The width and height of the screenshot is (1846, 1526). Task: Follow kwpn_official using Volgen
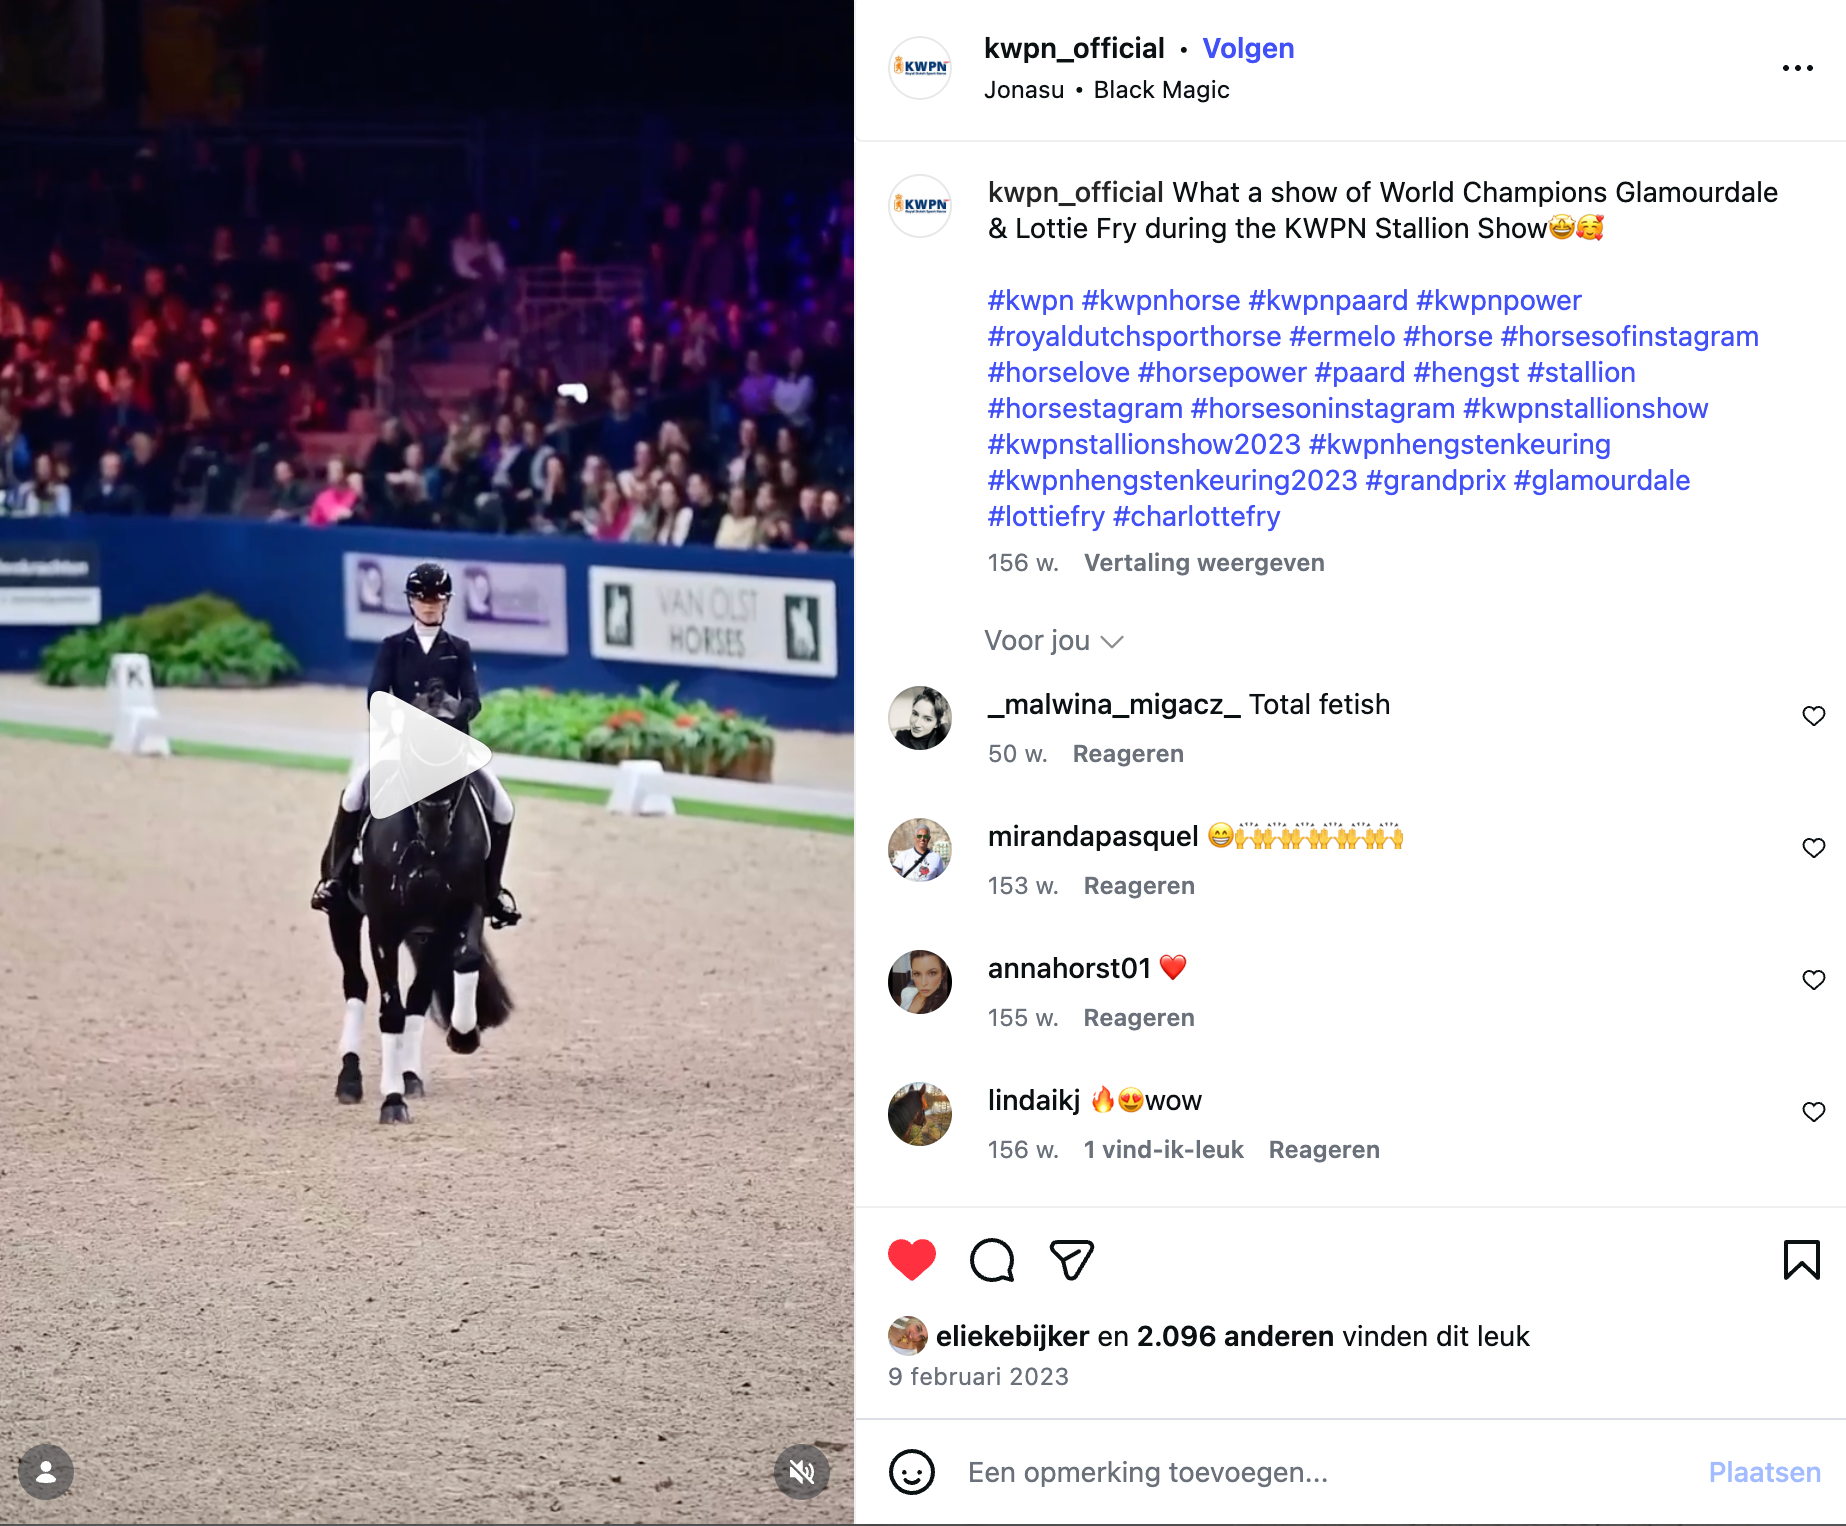coord(1248,48)
